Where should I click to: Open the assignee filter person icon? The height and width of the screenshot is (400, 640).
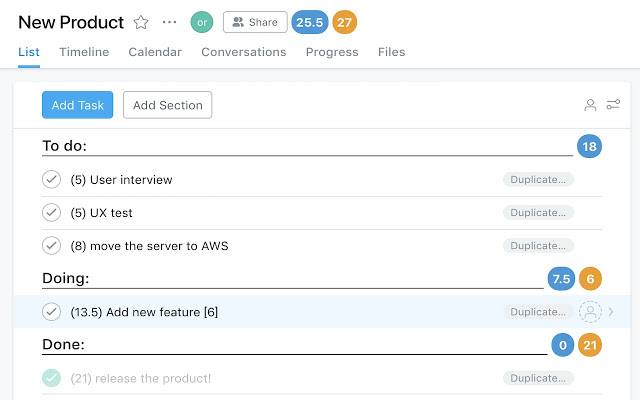coord(591,105)
